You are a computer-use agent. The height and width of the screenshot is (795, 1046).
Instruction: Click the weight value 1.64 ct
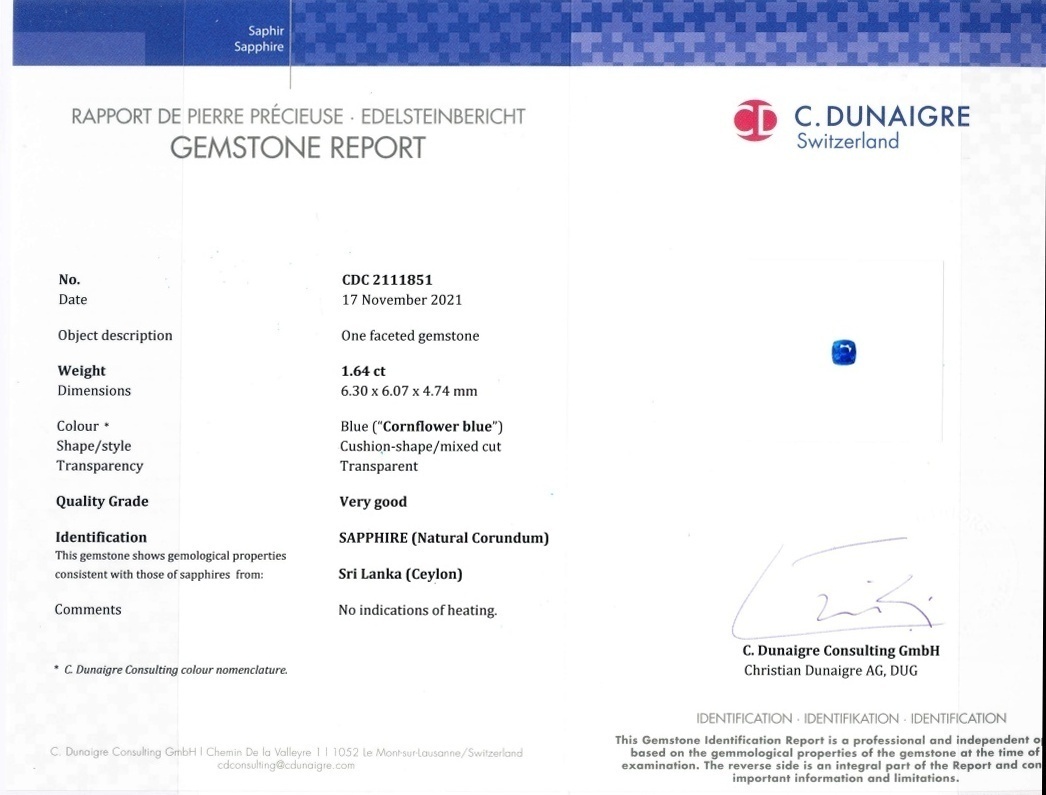[363, 371]
